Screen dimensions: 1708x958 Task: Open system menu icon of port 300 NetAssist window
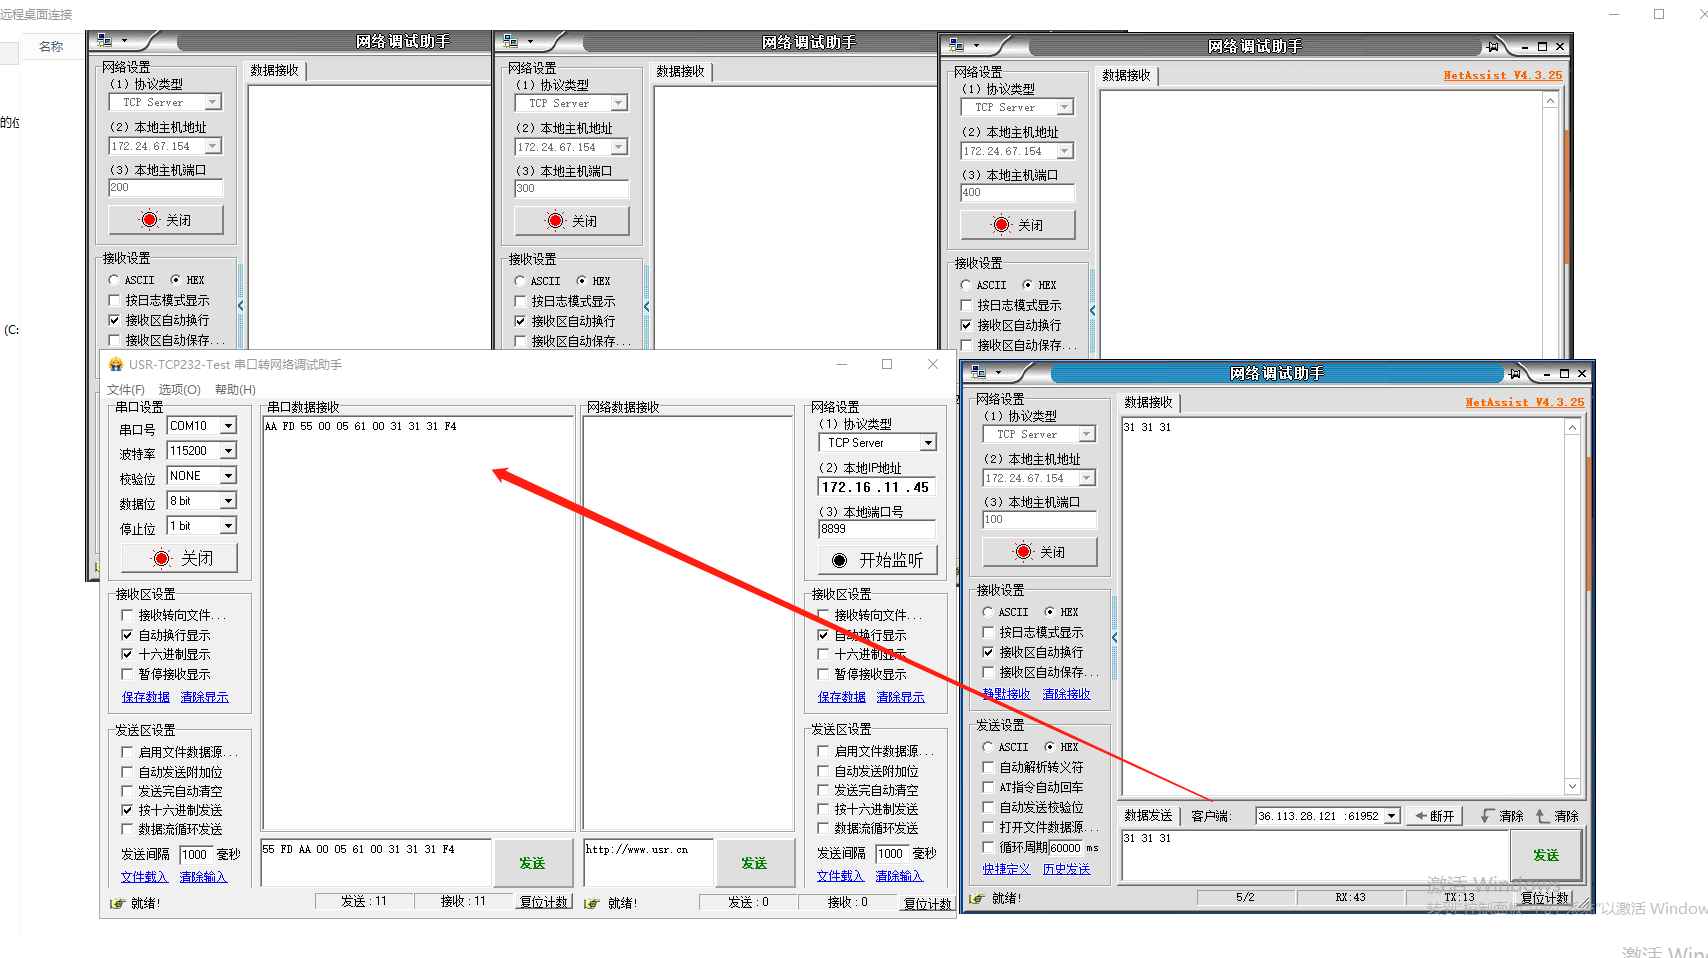(511, 42)
